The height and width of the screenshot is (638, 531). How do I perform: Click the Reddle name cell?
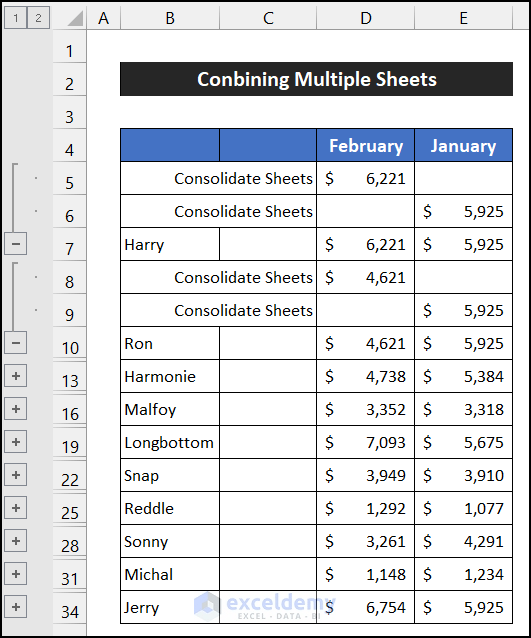coord(170,508)
